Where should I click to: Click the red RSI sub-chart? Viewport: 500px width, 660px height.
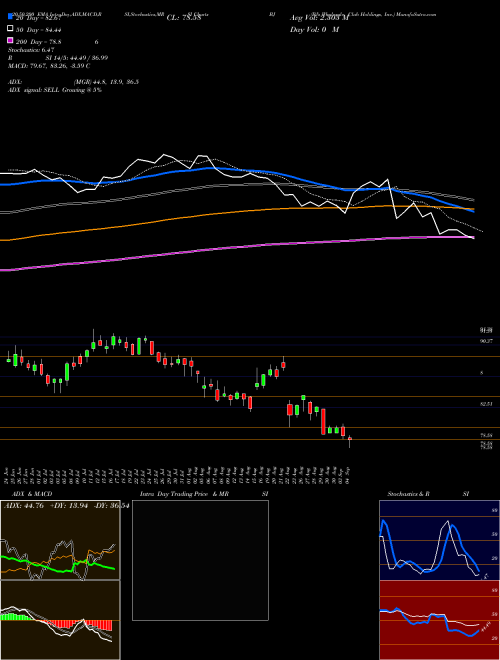tap(439, 620)
